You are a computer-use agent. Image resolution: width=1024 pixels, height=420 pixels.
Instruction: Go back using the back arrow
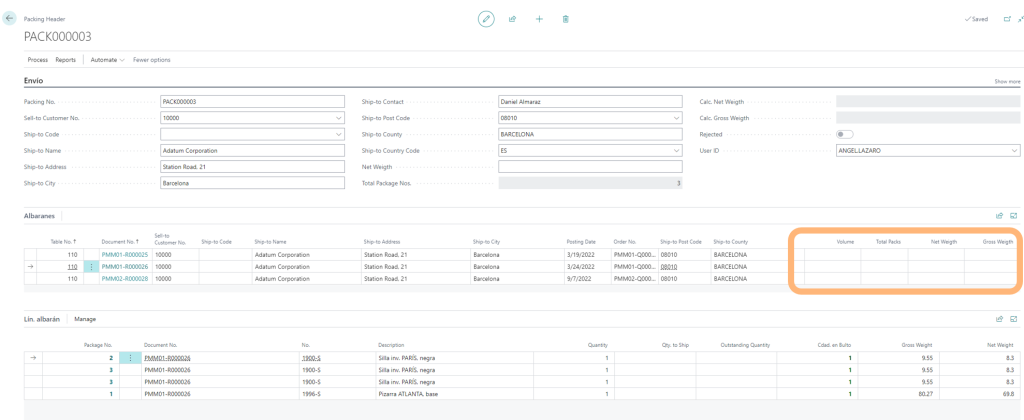click(x=9, y=19)
